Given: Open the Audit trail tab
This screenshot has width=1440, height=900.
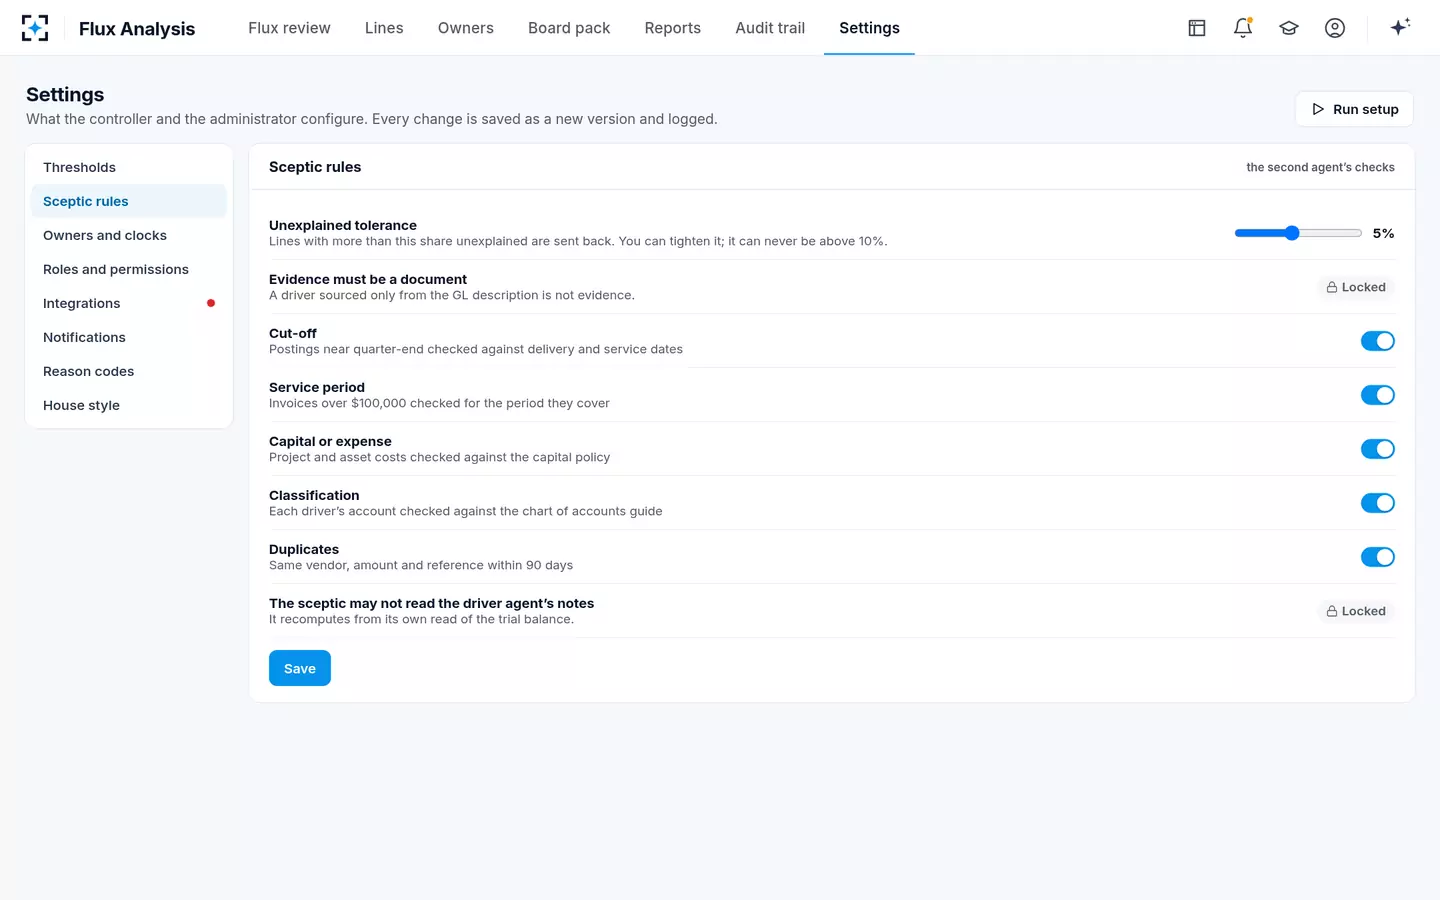Looking at the screenshot, I should (x=770, y=28).
